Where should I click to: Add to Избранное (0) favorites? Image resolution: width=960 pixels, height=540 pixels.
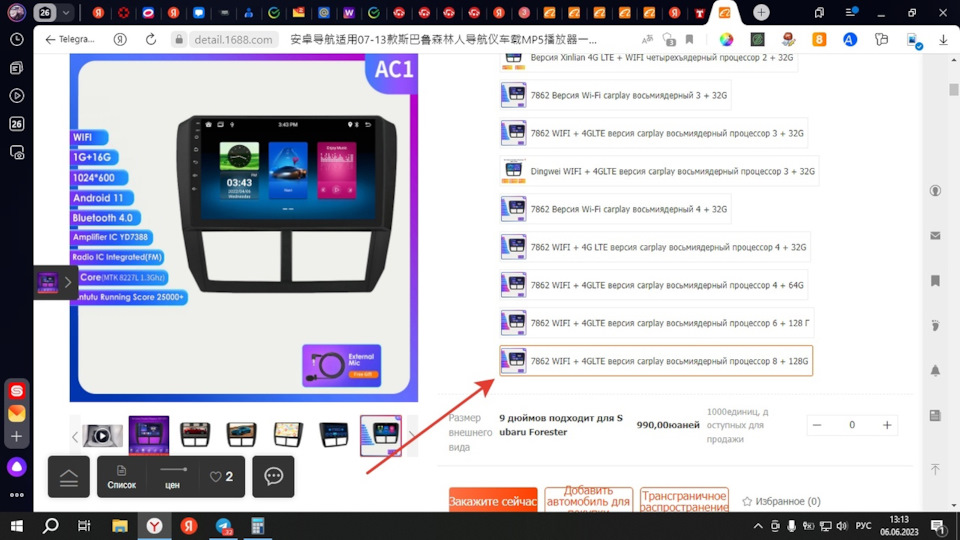[x=781, y=501]
